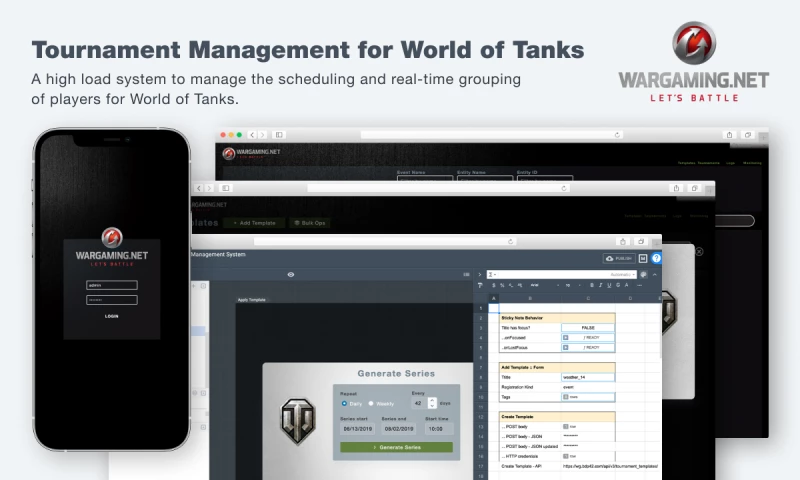The image size is (800, 480).
Task: Click username field on phone login
Action: tap(112, 285)
